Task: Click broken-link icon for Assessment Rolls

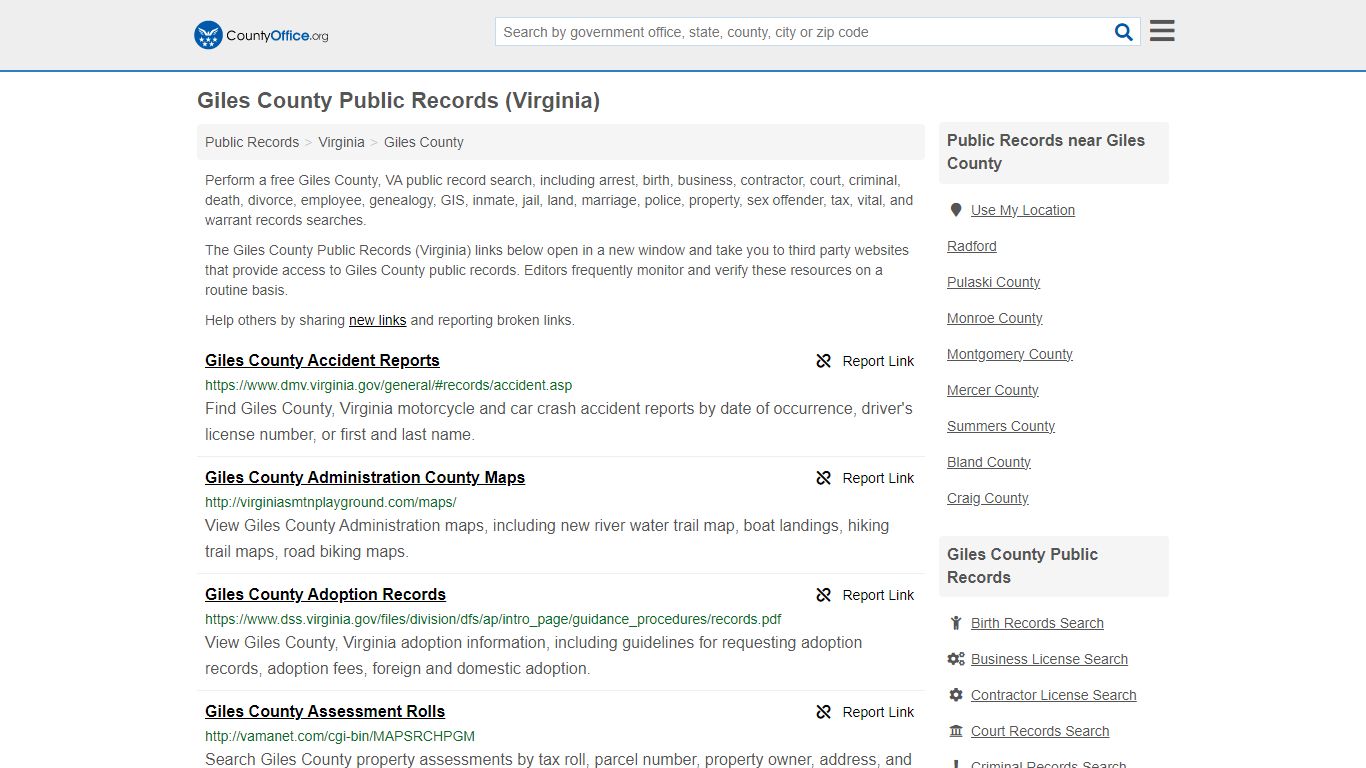Action: (823, 712)
